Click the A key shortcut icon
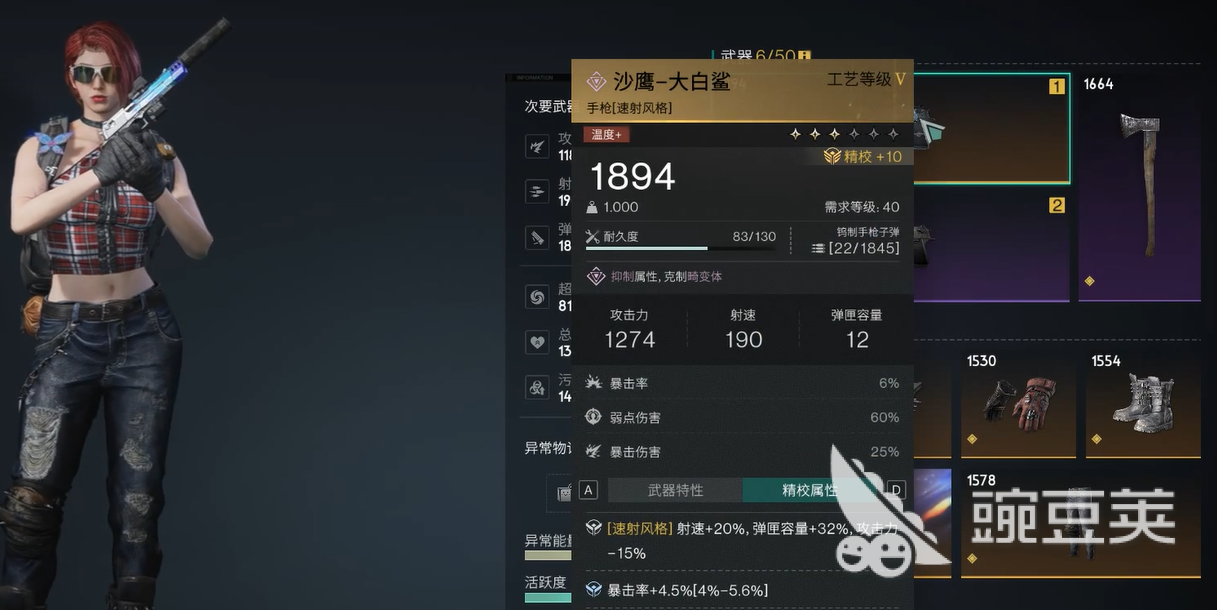This screenshot has width=1217, height=610. tap(588, 490)
